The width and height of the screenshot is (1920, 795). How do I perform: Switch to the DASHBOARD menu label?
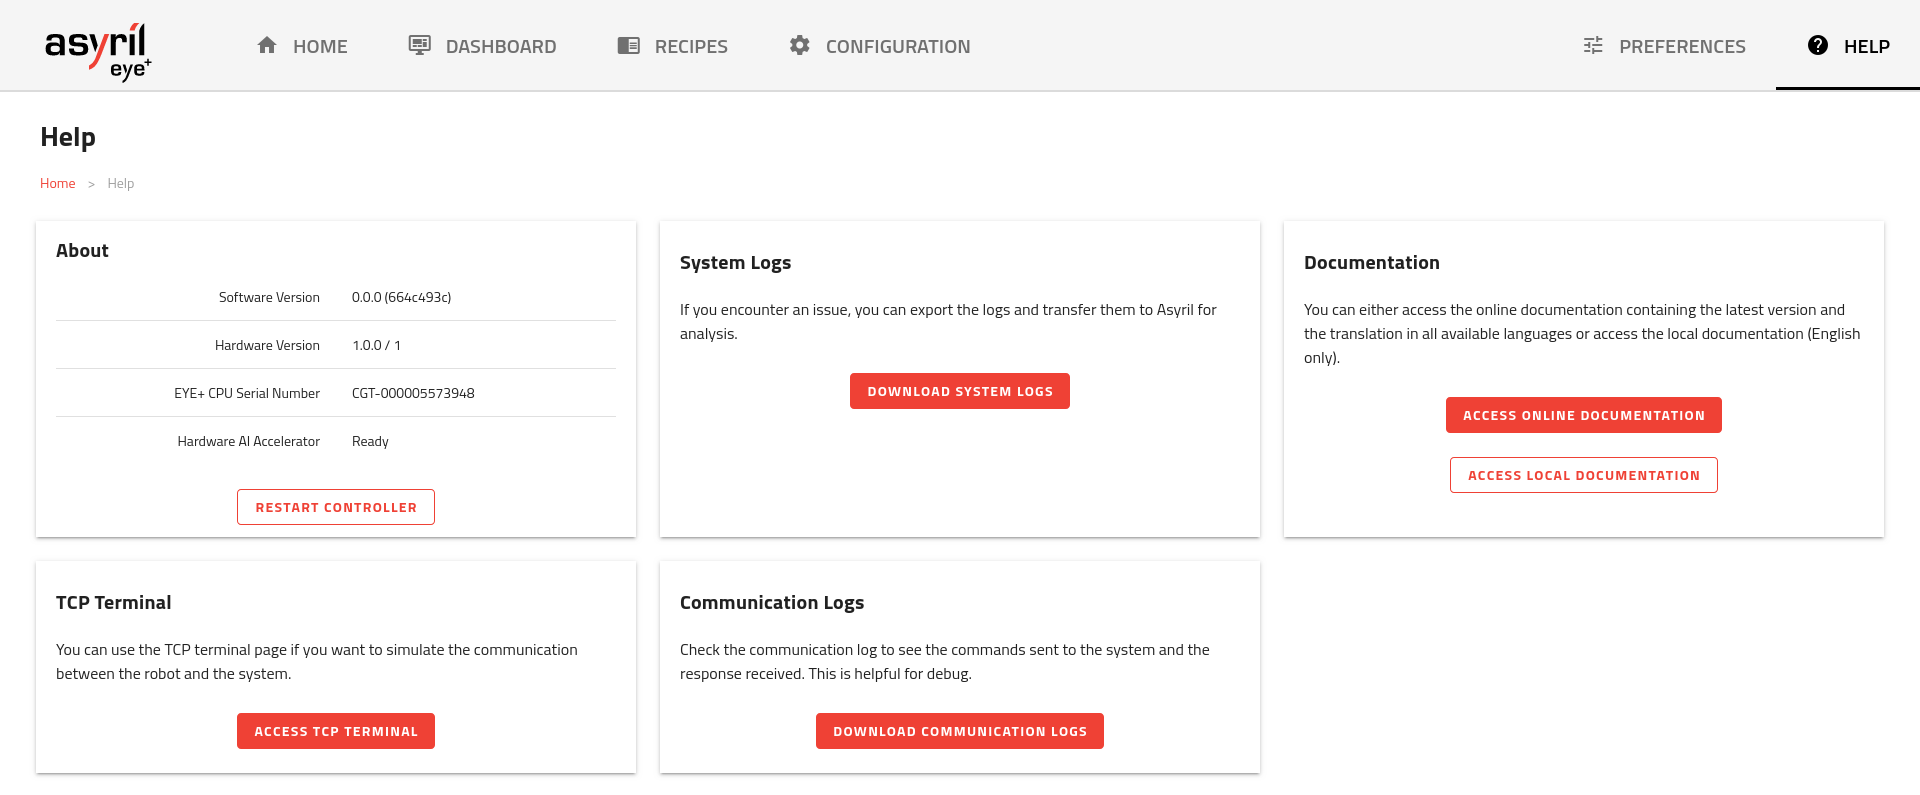point(501,46)
